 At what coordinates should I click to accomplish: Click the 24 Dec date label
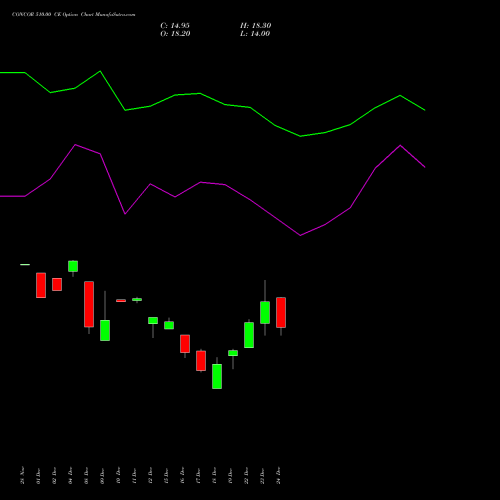point(278,476)
